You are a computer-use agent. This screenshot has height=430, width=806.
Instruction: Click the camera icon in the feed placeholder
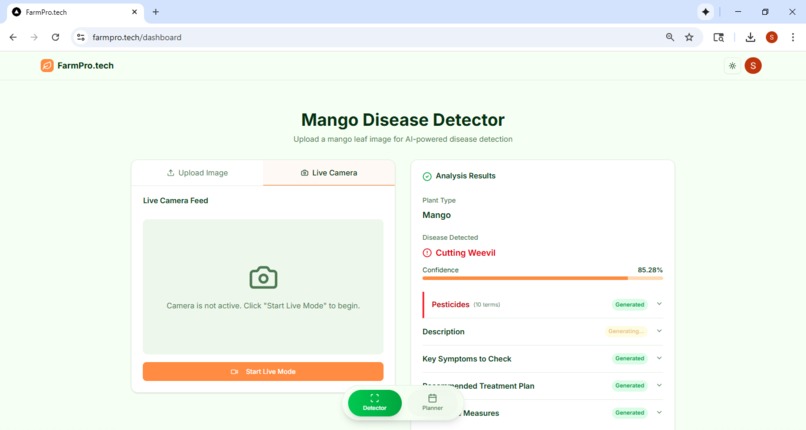[263, 277]
